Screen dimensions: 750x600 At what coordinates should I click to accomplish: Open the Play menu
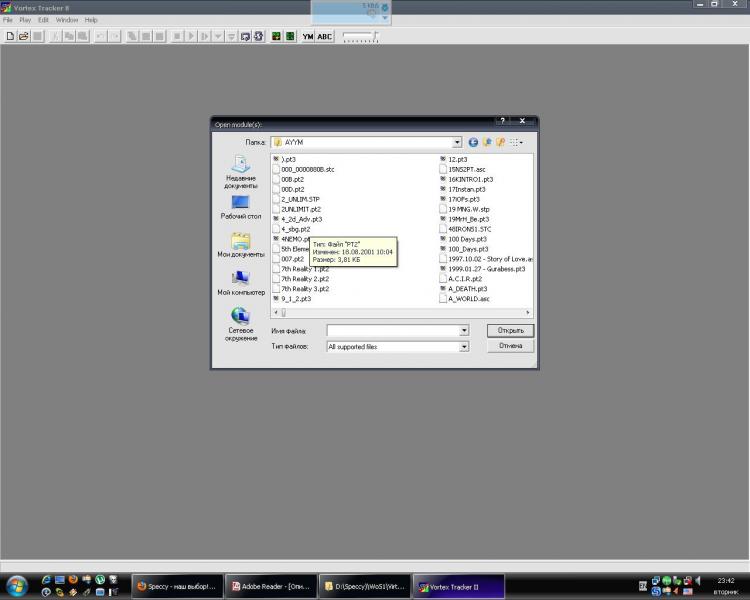point(25,20)
